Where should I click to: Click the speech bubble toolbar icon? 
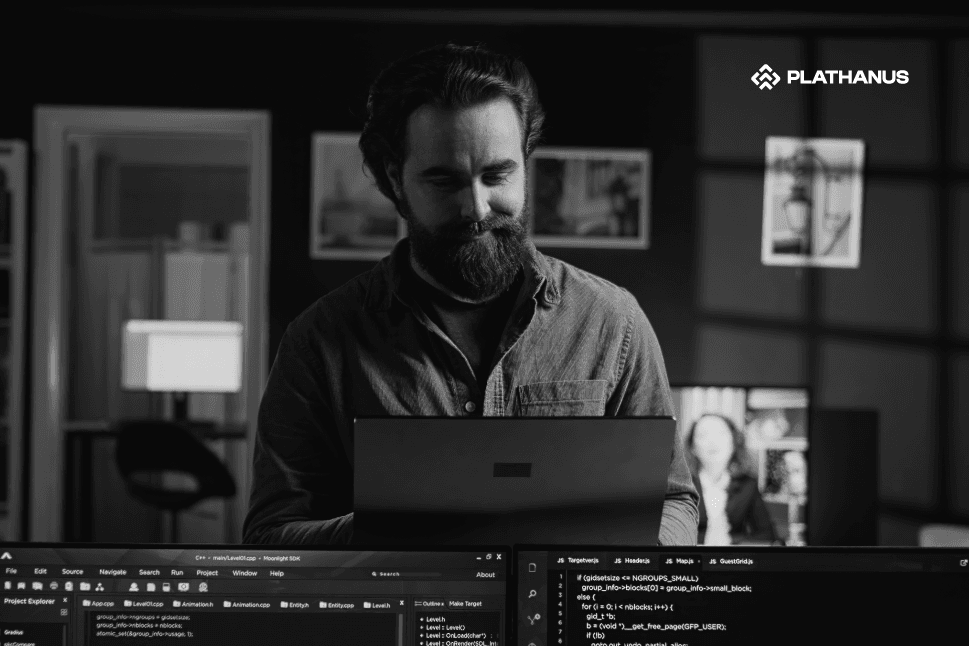pos(38,585)
